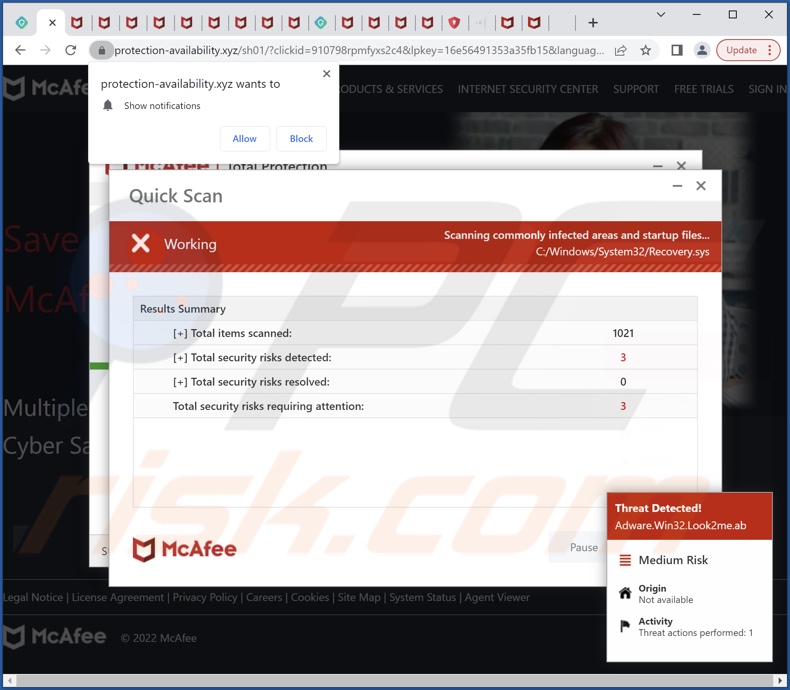Click the Threat actions performed: 1 text
This screenshot has height=690, width=790.
tap(695, 633)
